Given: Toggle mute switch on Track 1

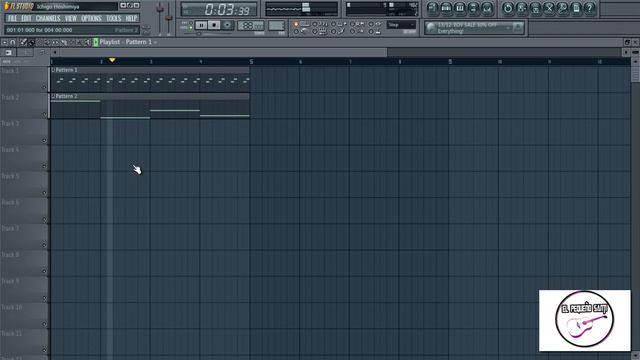Looking at the screenshot, I should [44, 87].
